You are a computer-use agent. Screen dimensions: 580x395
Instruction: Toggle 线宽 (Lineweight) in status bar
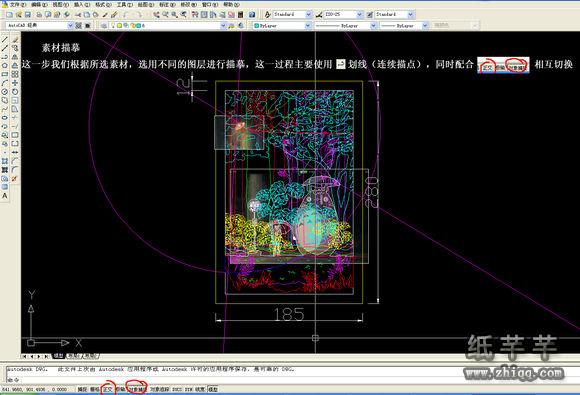click(200, 389)
